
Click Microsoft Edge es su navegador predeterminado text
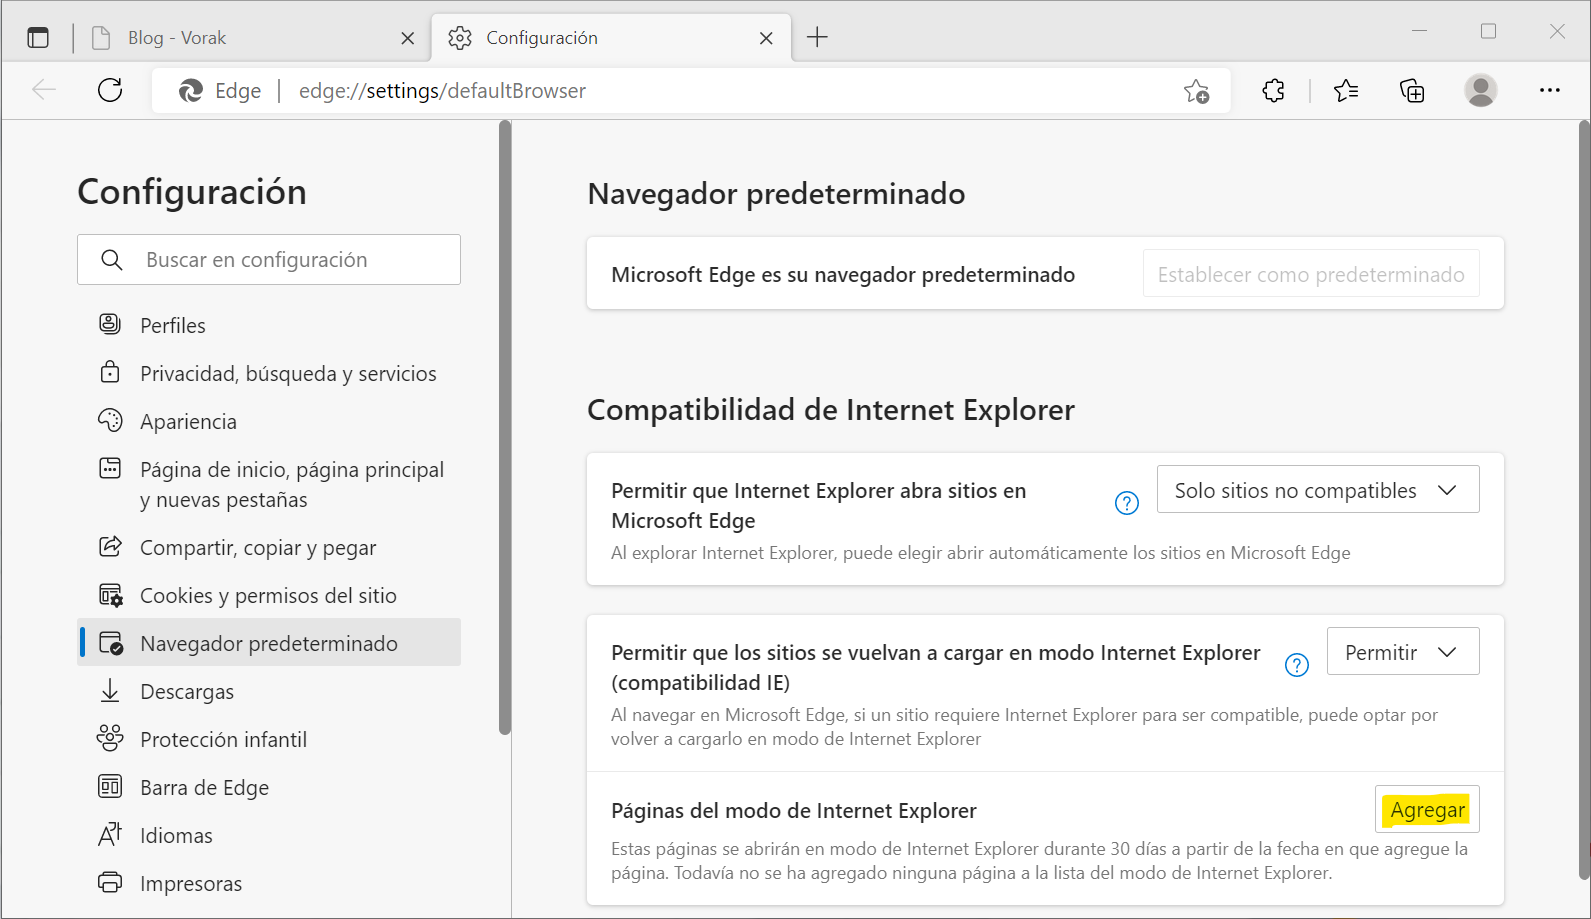843,275
